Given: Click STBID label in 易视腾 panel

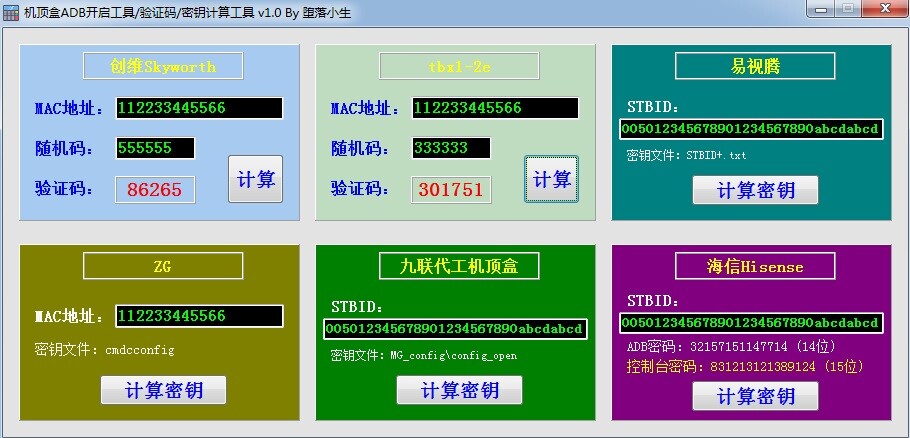Looking at the screenshot, I should [x=653, y=107].
